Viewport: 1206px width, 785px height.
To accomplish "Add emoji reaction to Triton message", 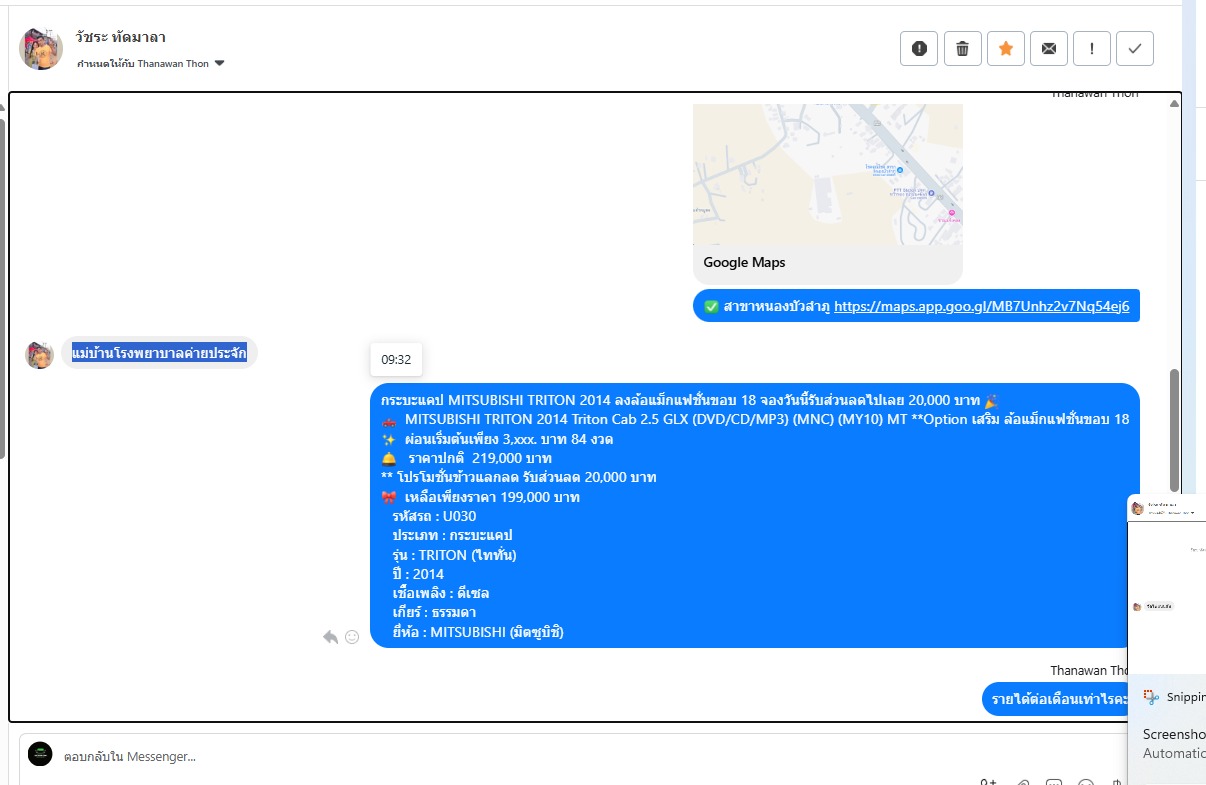I will coord(352,637).
